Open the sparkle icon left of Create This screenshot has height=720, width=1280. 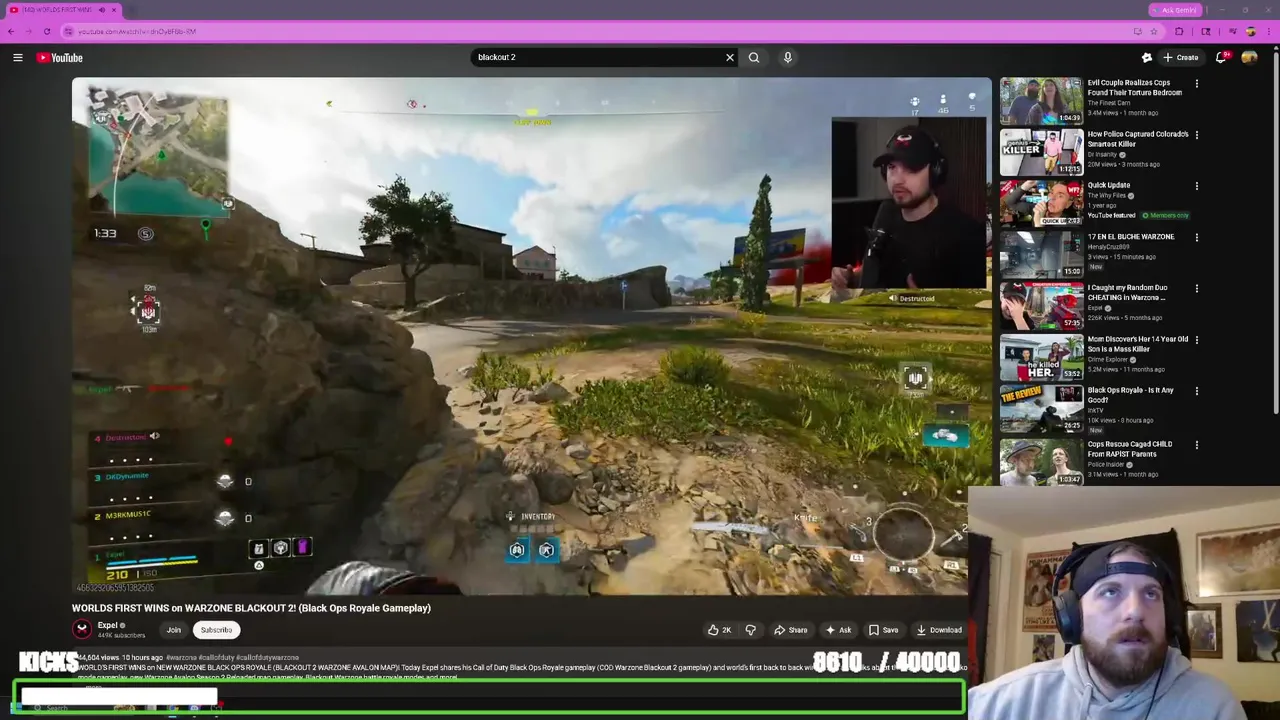coord(1147,58)
